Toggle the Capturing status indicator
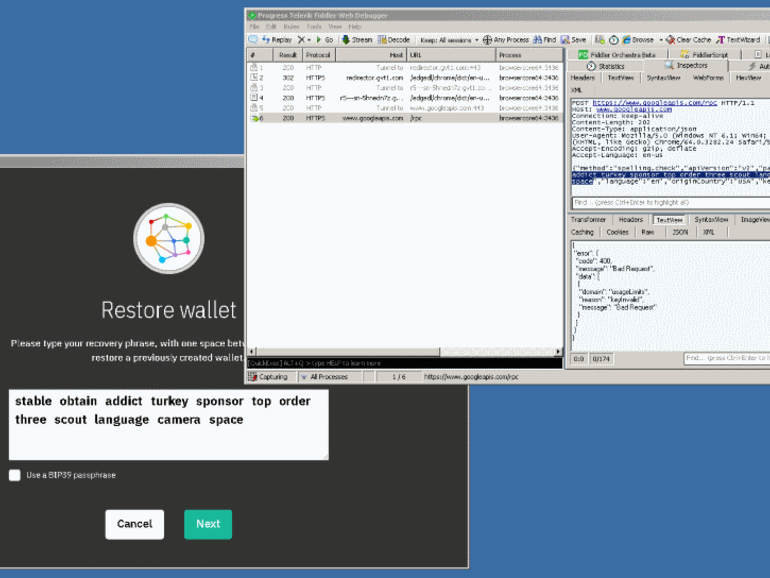 pos(267,377)
